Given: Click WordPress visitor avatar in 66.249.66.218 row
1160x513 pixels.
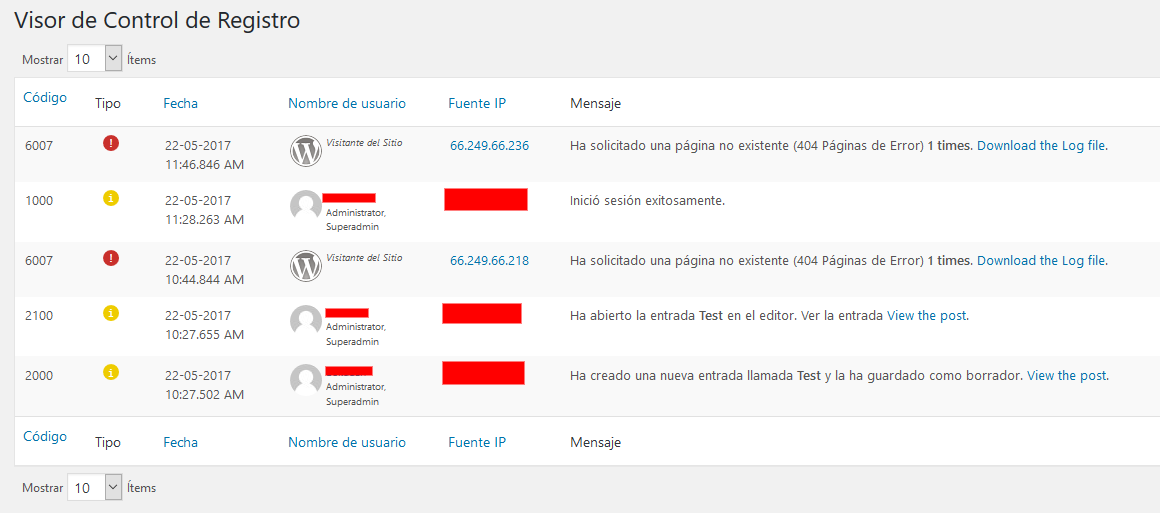Looking at the screenshot, I should coord(306,266).
